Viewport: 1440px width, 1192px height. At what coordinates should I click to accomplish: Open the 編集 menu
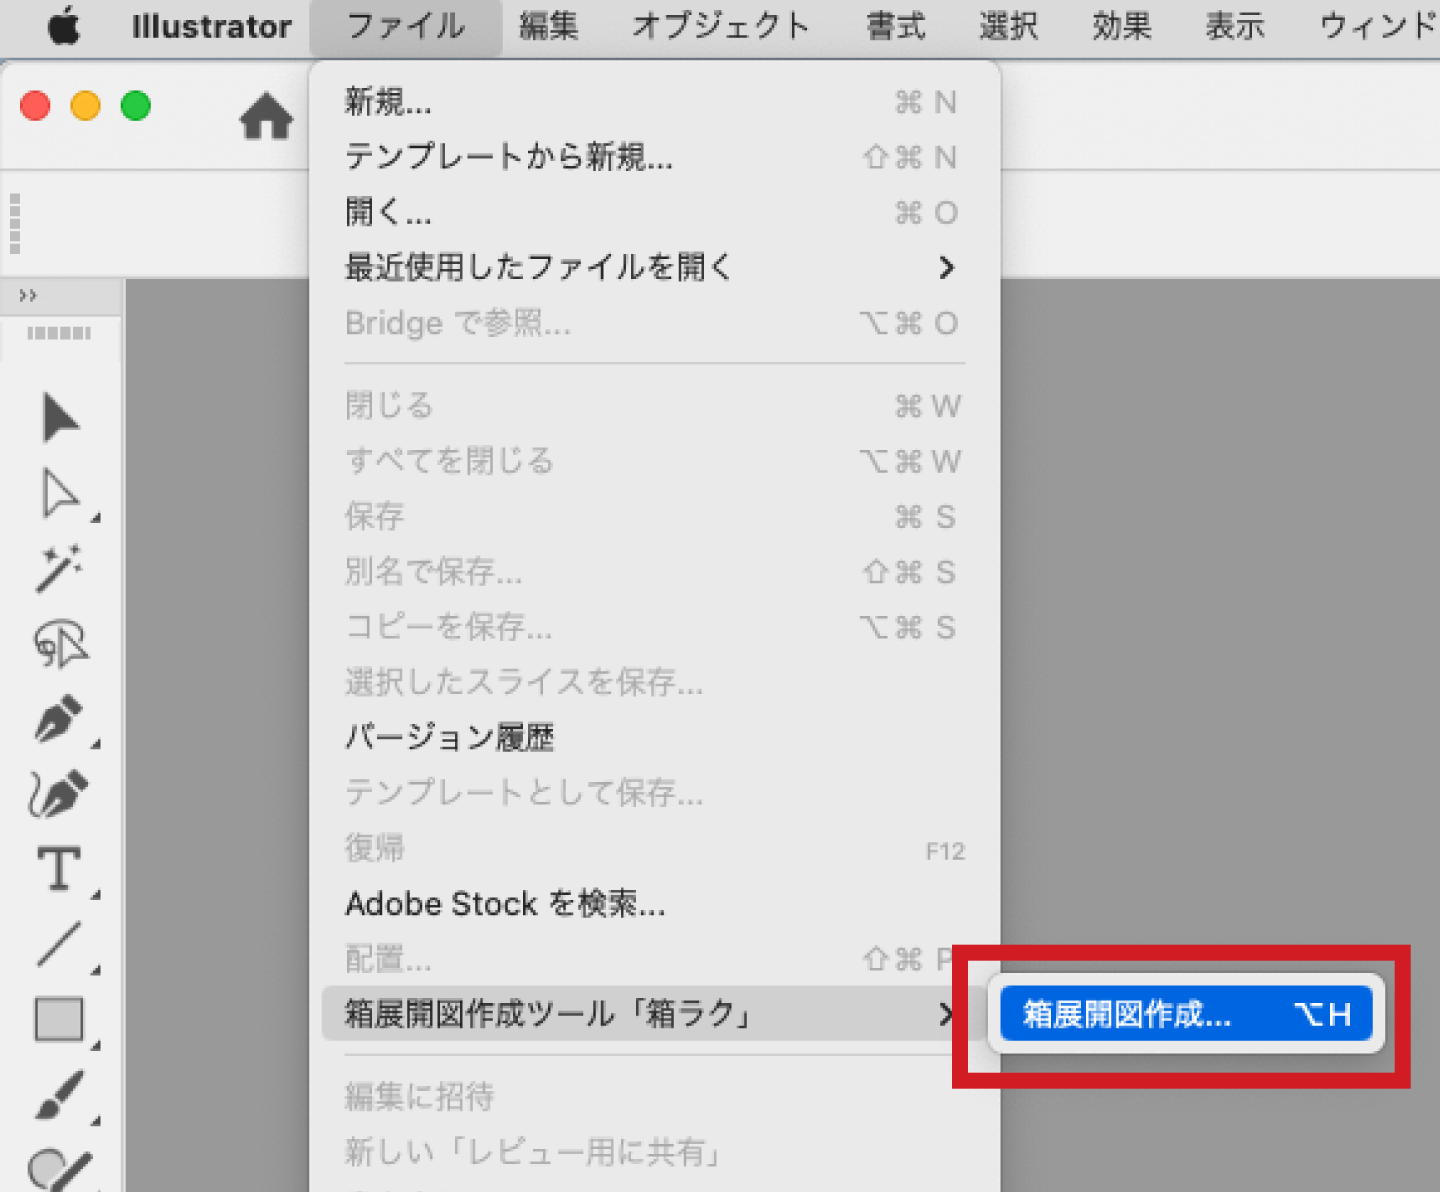[x=548, y=26]
